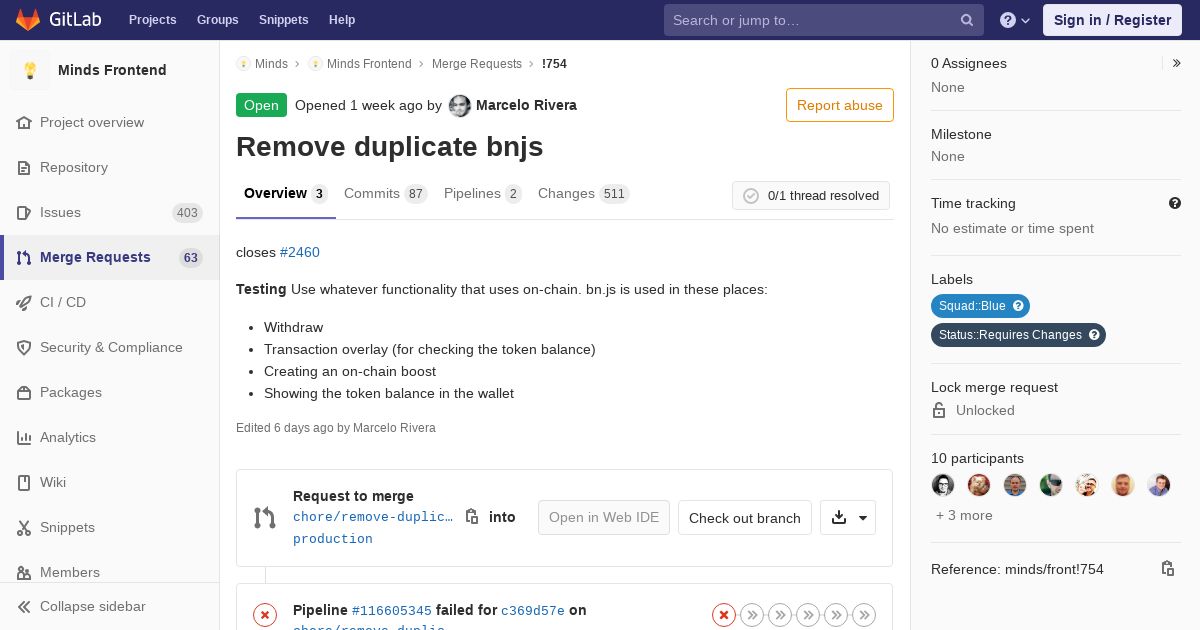The width and height of the screenshot is (1200, 630).
Task: Click the Minds Frontend project avatar
Action: click(x=30, y=70)
